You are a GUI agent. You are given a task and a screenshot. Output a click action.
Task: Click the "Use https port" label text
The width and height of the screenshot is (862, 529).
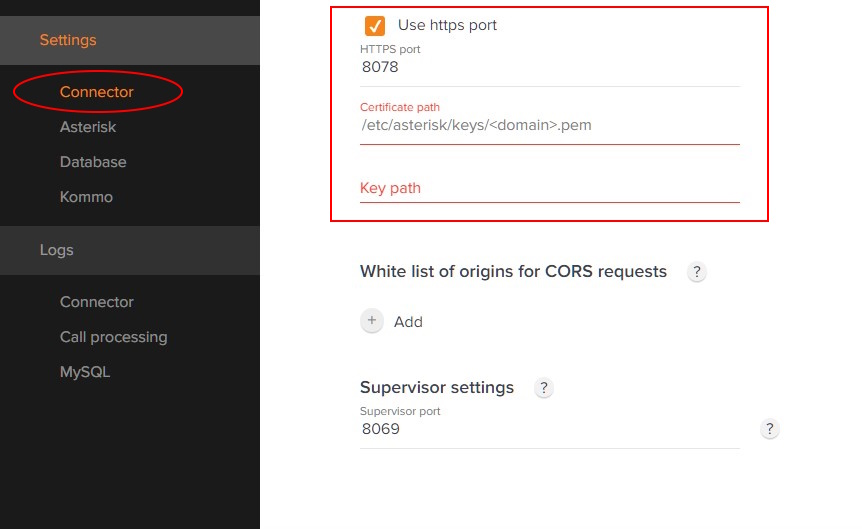coord(447,25)
